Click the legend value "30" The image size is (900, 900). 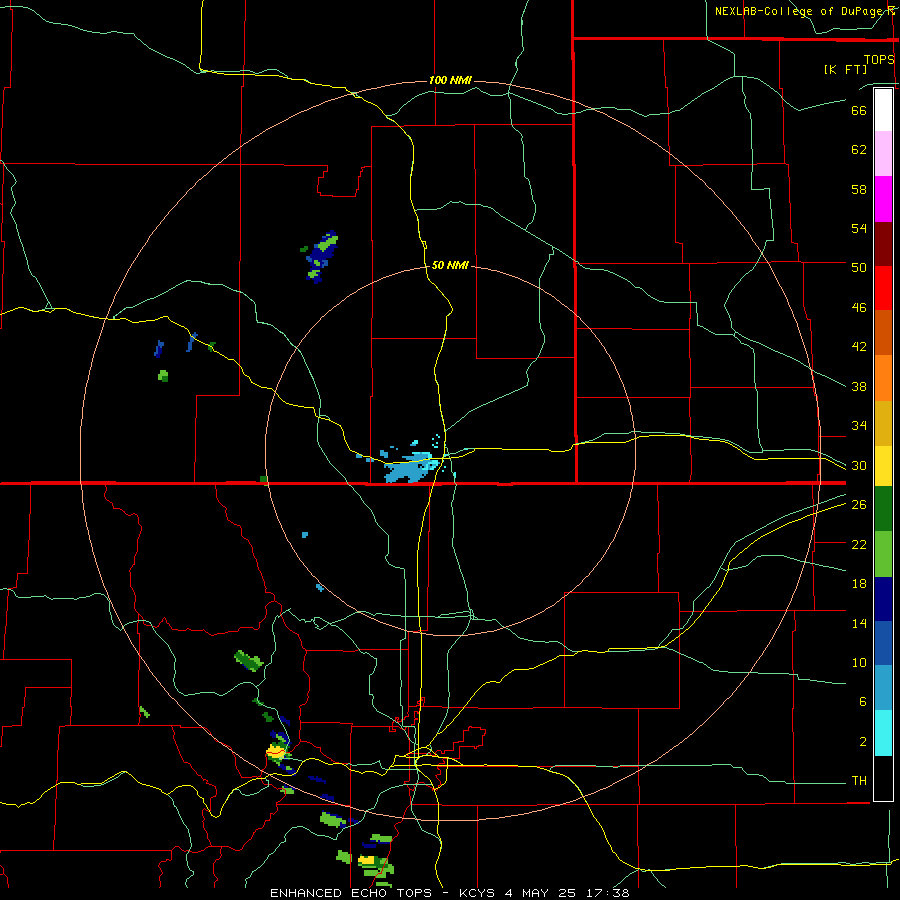(859, 465)
